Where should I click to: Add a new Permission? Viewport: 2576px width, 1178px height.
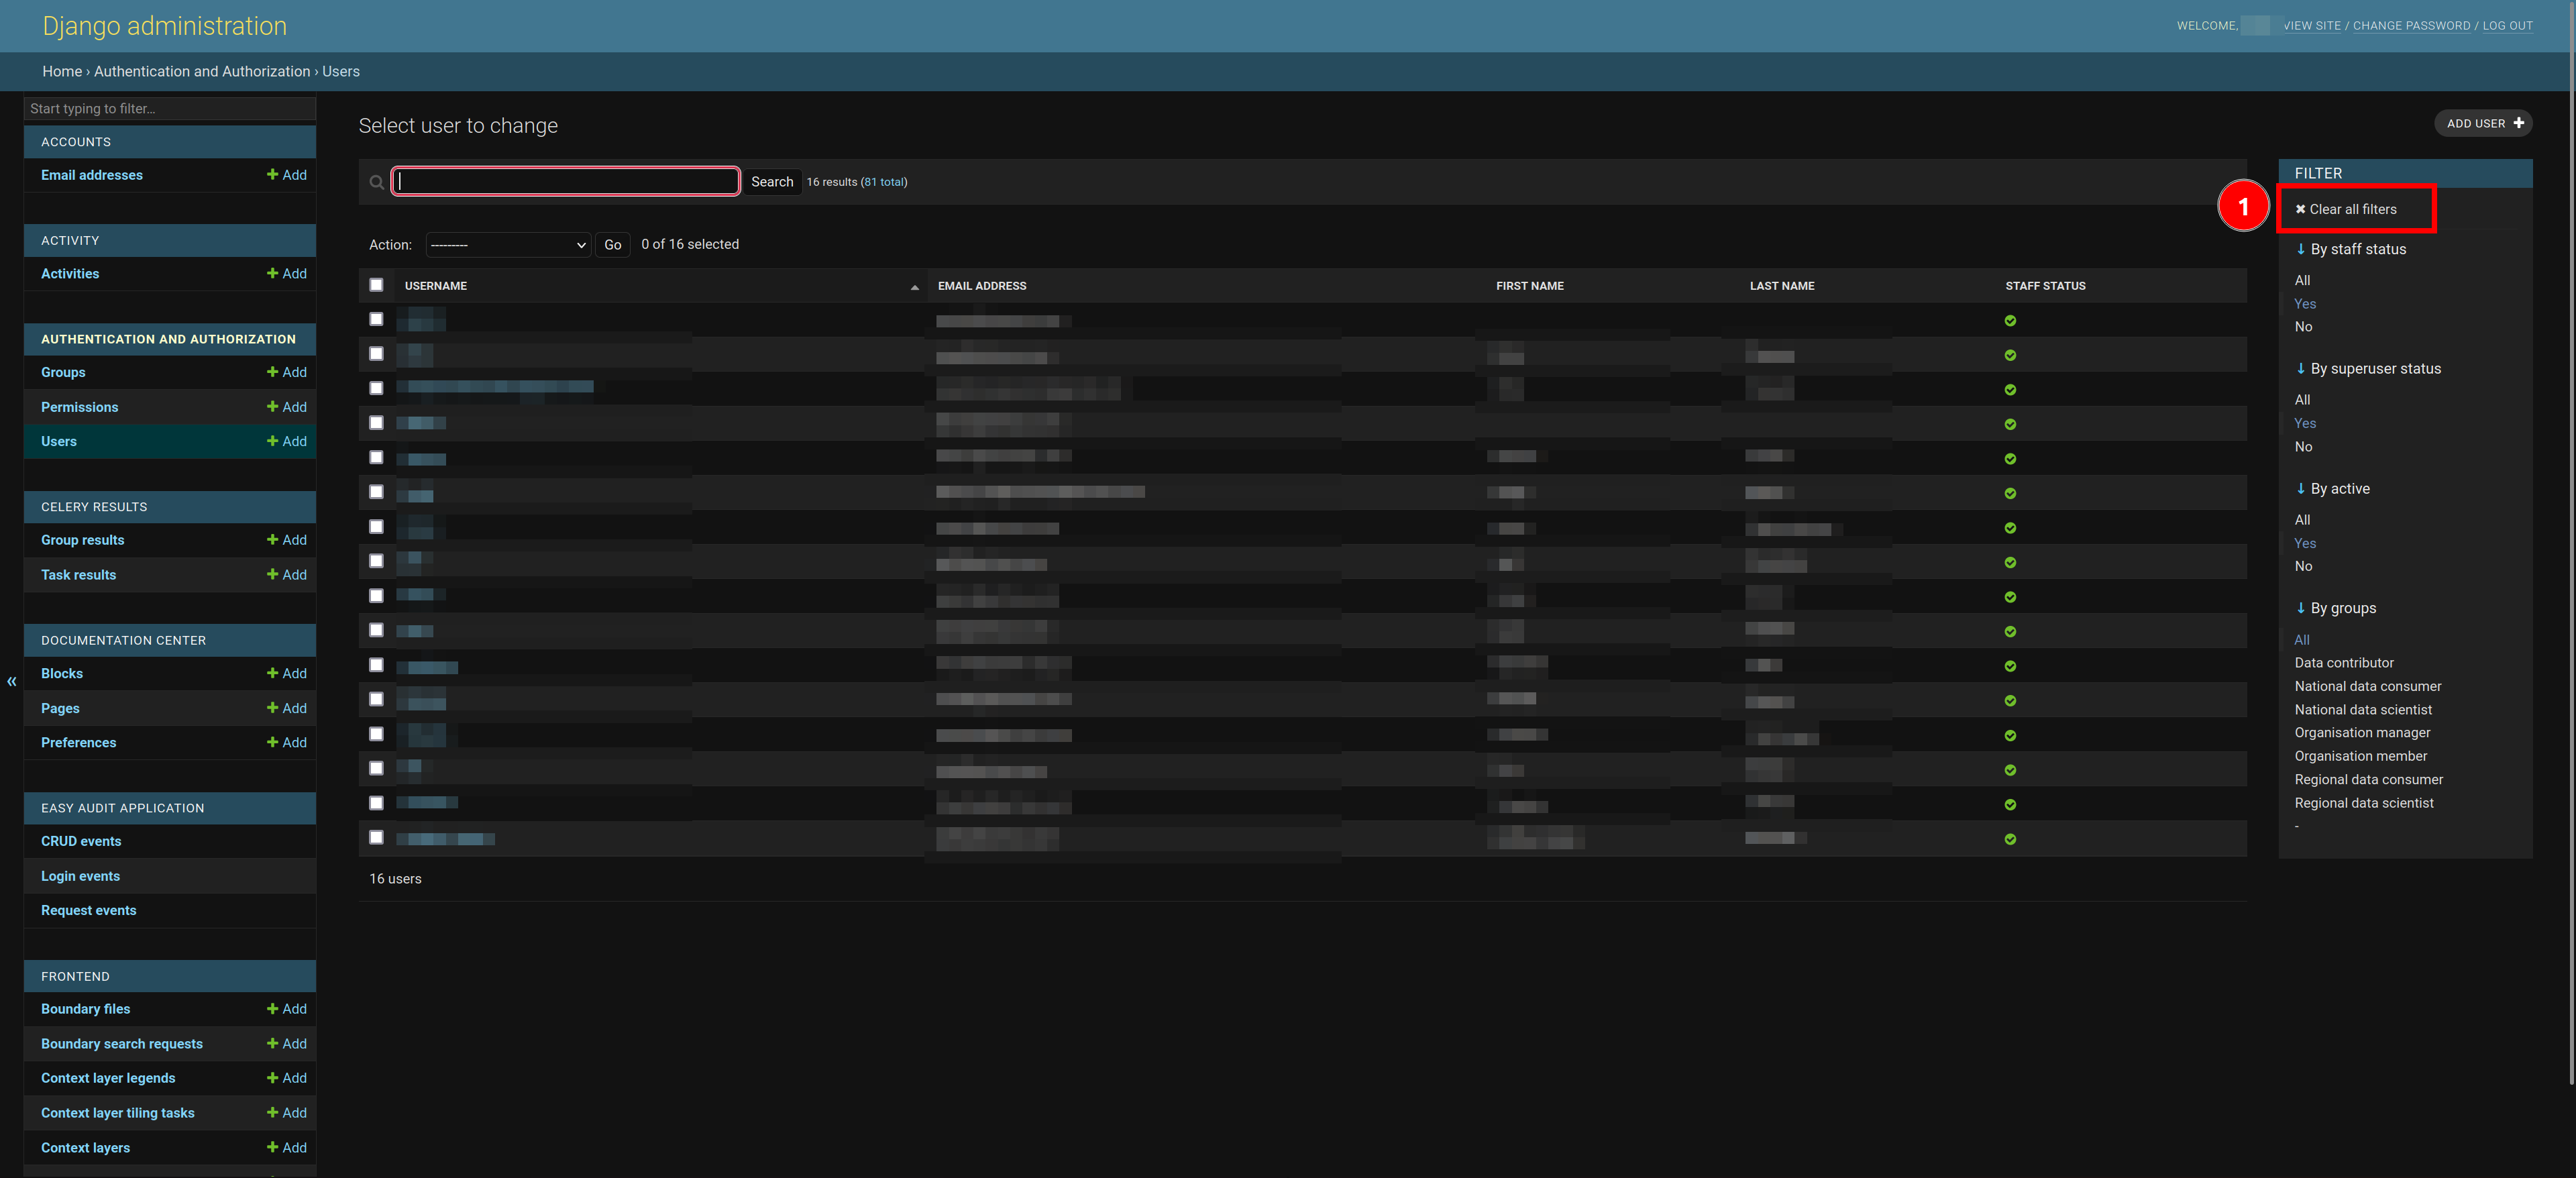coord(287,407)
